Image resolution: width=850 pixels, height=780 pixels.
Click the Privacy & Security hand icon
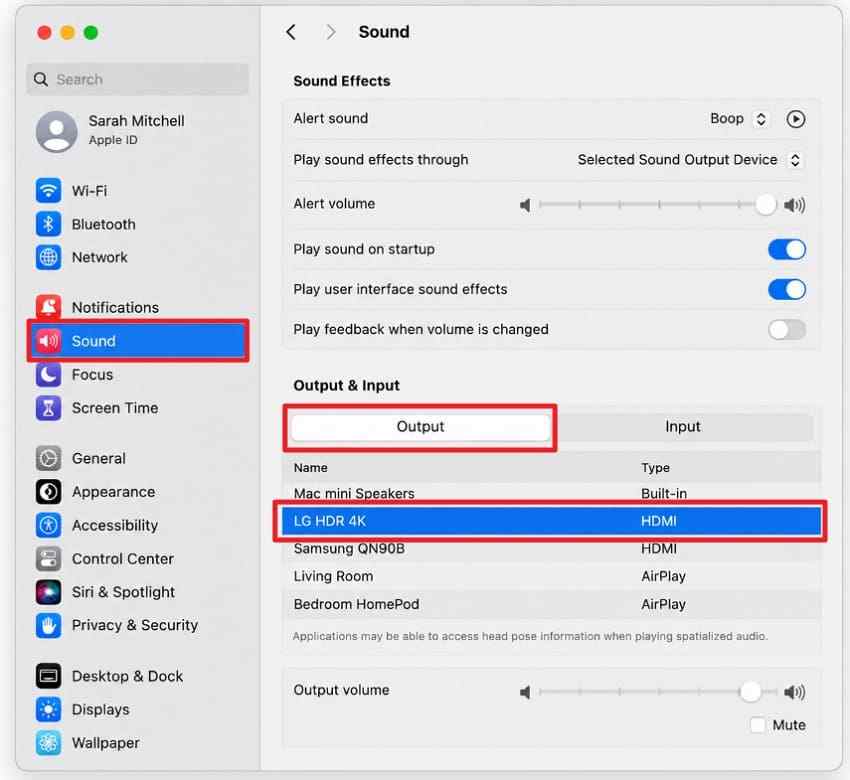point(48,625)
